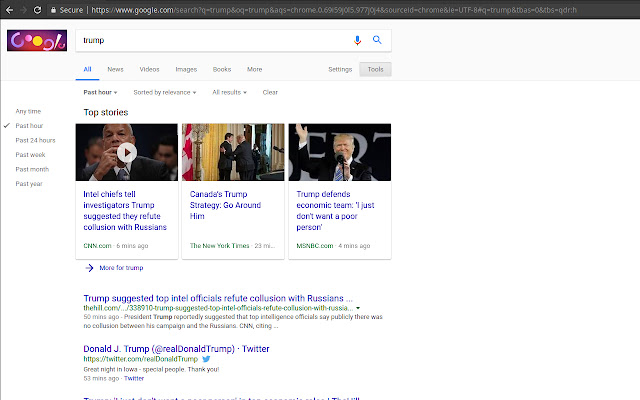Switch to the Images tab
Image resolution: width=640 pixels, height=400 pixels.
coord(186,69)
